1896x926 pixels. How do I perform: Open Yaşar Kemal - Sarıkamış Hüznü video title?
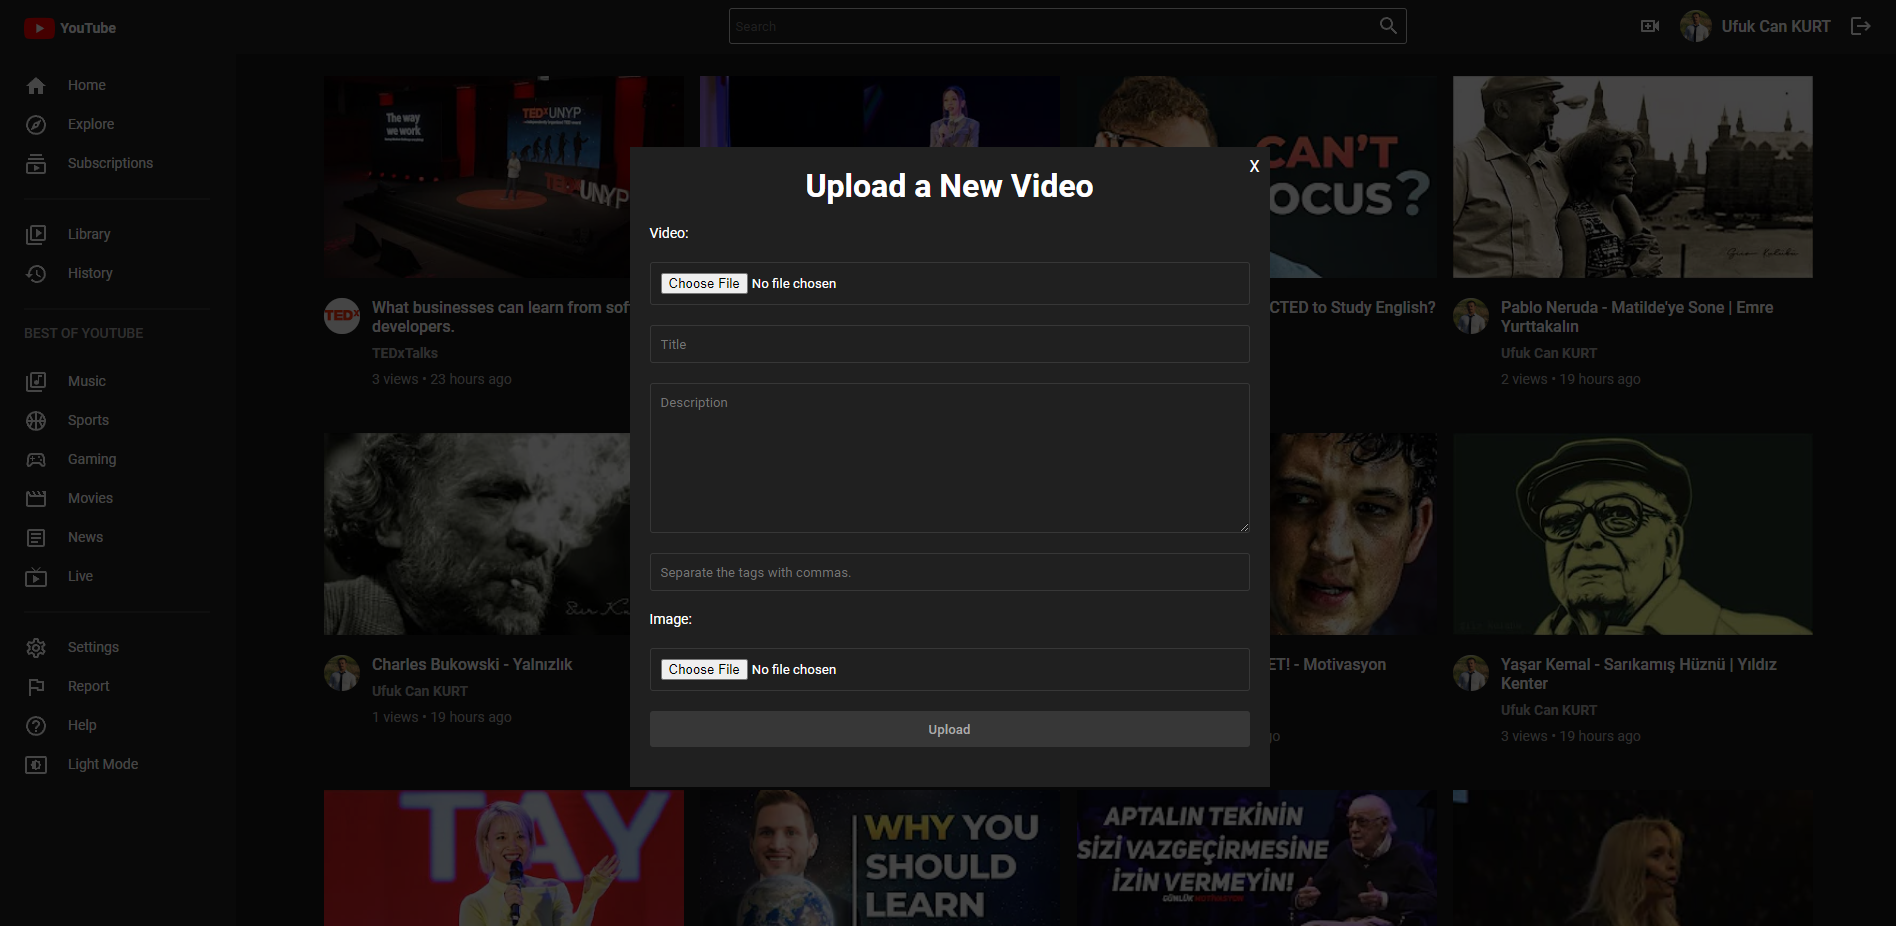(1638, 674)
